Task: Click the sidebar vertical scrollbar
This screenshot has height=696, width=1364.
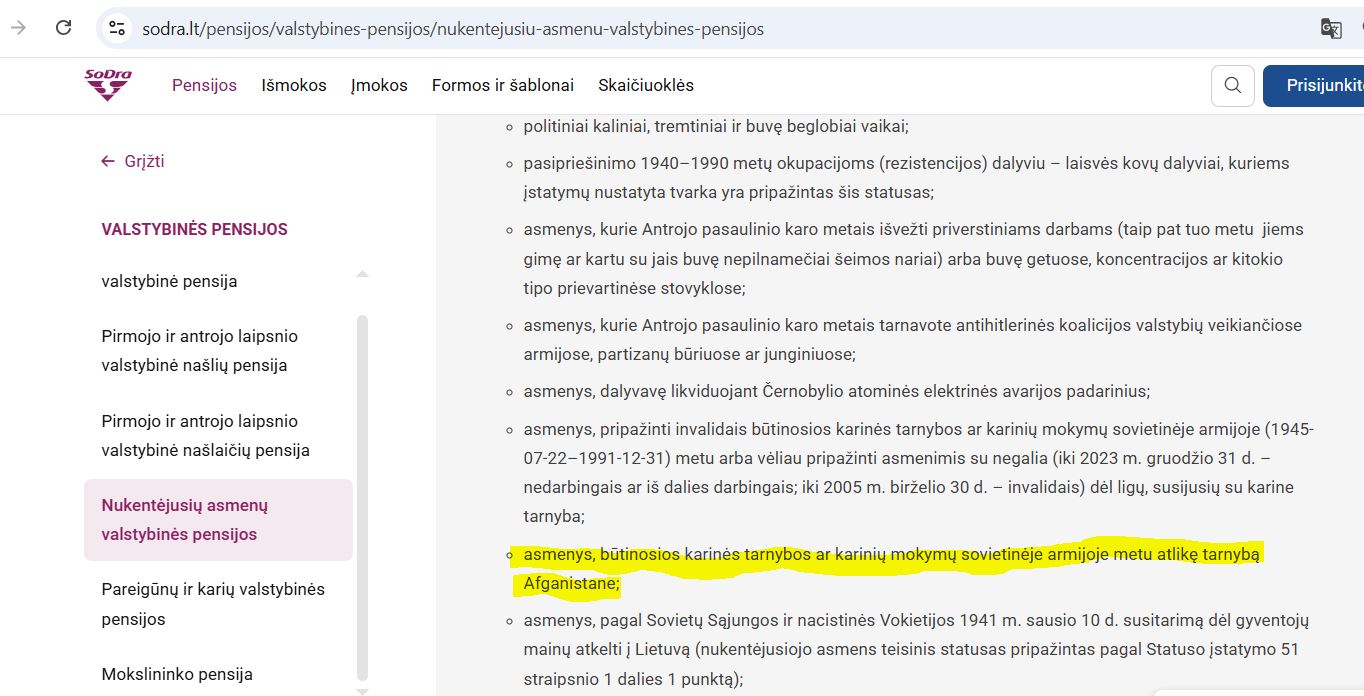Action: tap(362, 500)
